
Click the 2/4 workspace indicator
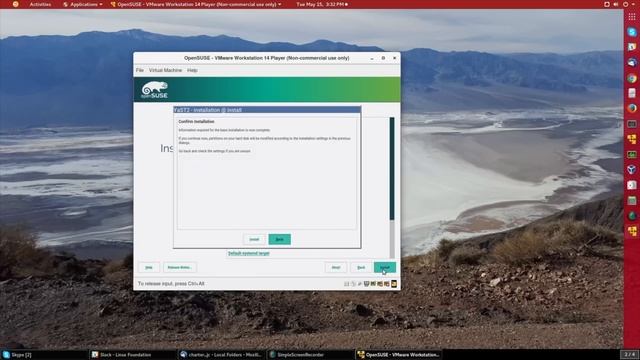point(630,354)
